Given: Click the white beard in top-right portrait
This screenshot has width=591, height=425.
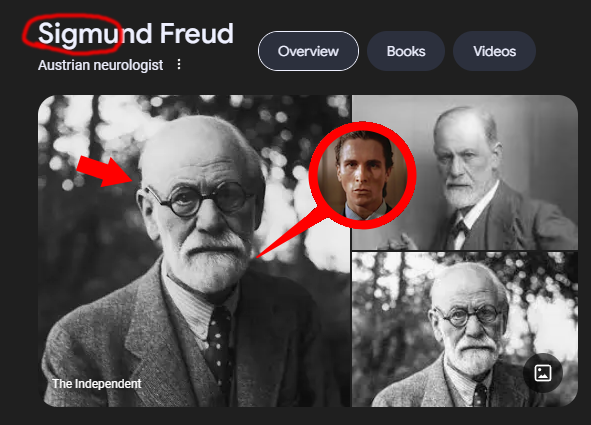Looking at the screenshot, I should click(x=461, y=194).
